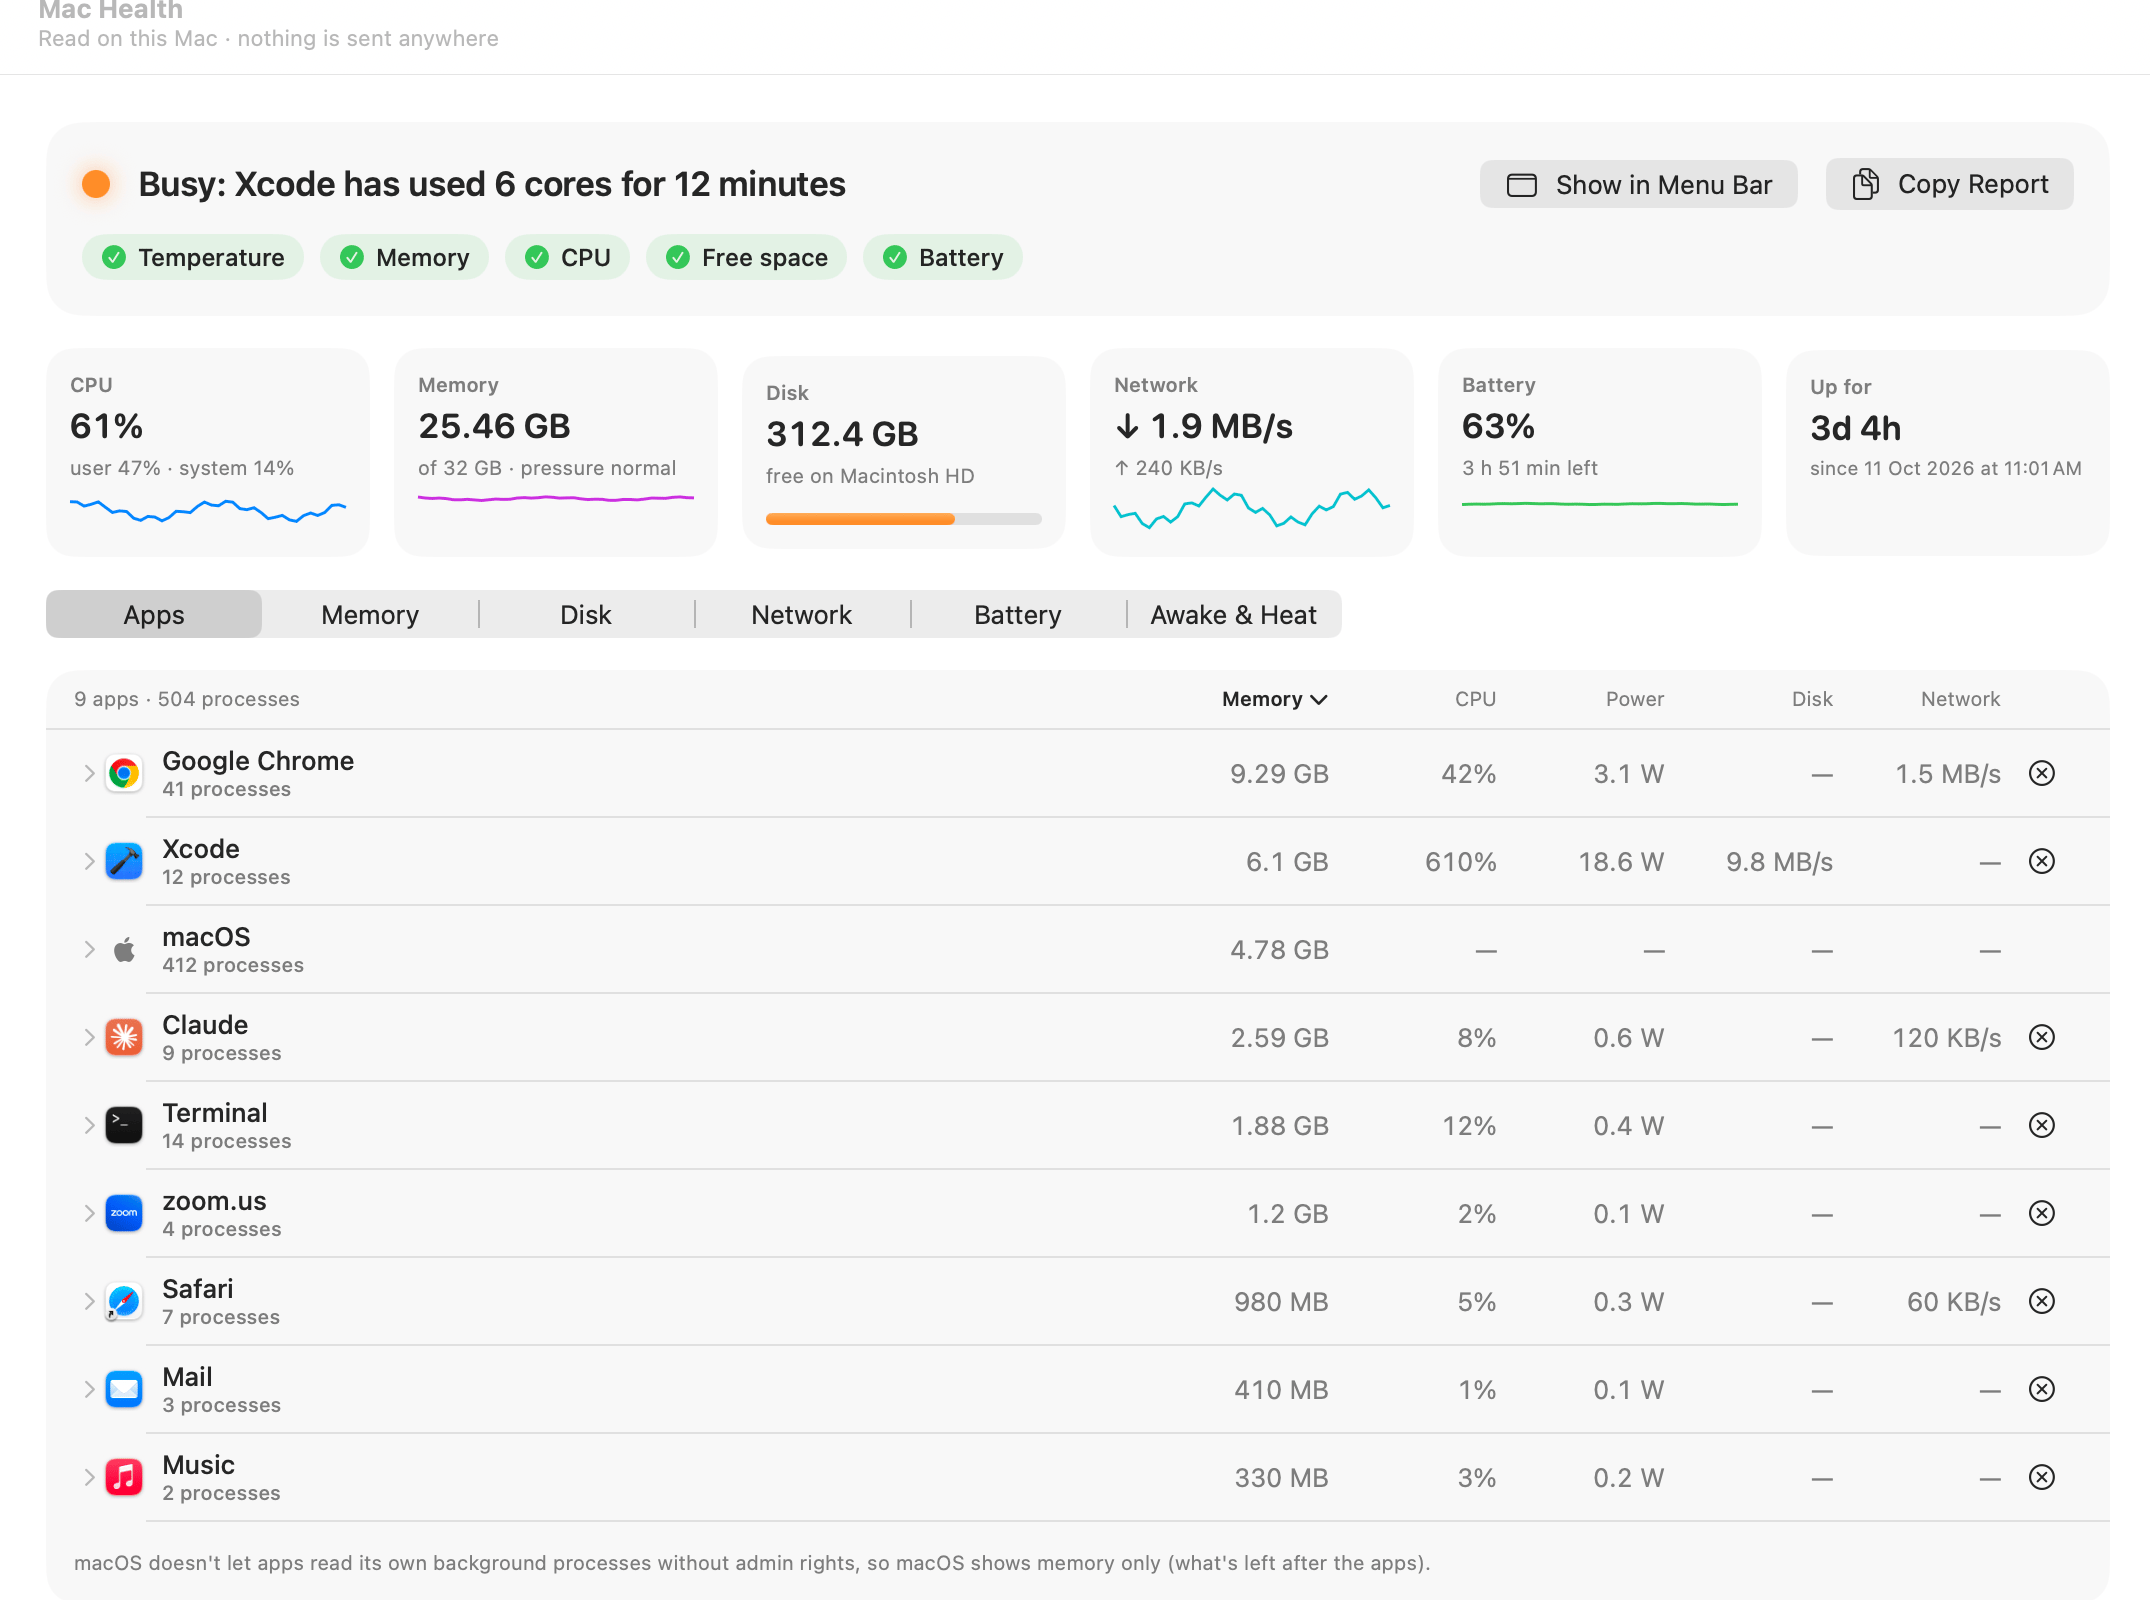Quit Xcode using its circled X
The width and height of the screenshot is (2150, 1600).
click(2042, 861)
